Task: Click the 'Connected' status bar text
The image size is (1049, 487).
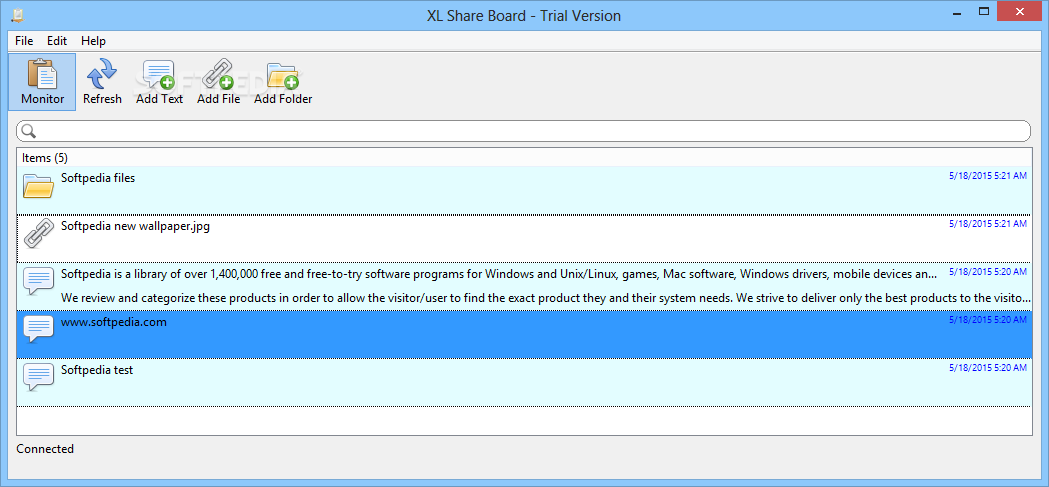Action: click(45, 449)
